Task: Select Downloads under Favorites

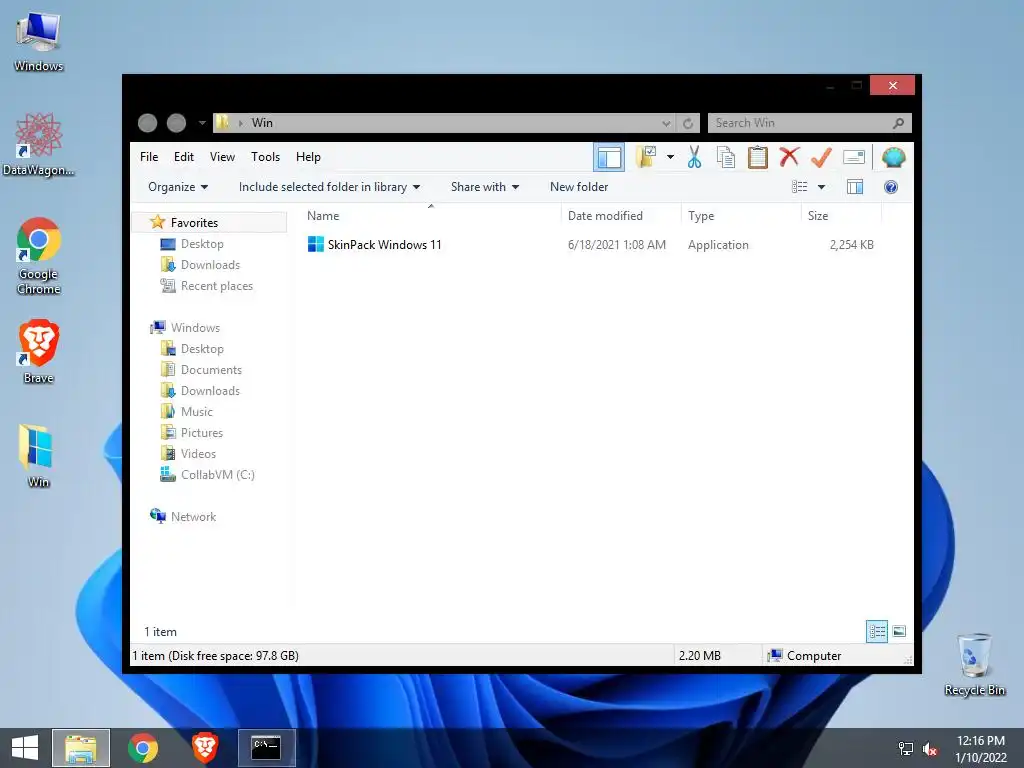Action: [210, 264]
